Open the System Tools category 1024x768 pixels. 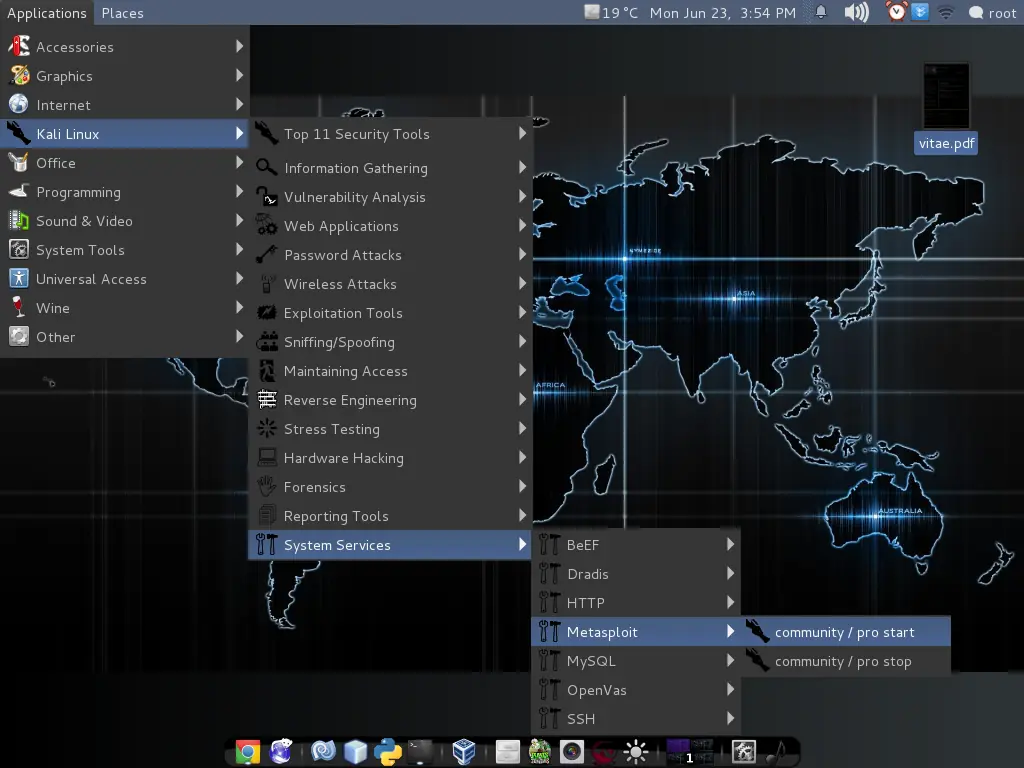[125, 249]
